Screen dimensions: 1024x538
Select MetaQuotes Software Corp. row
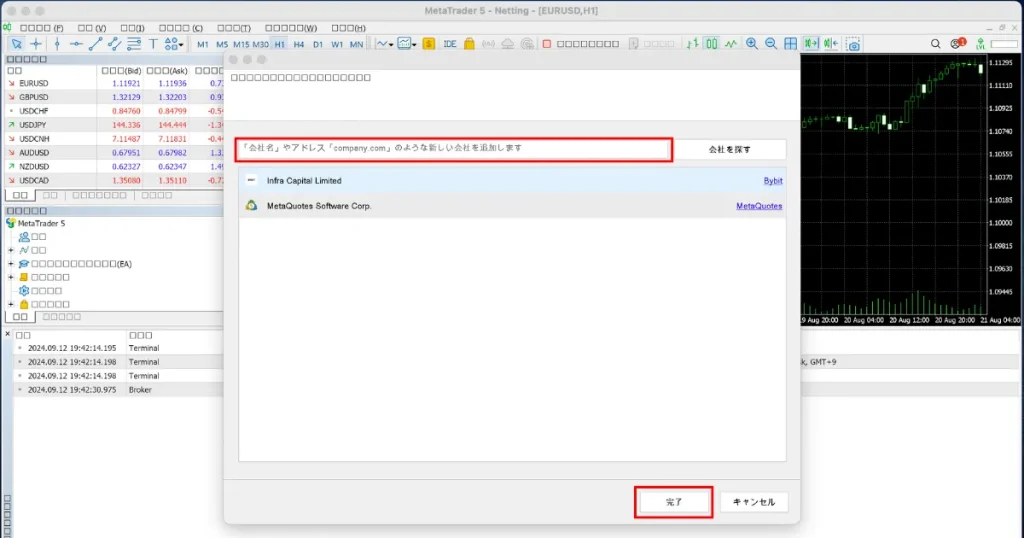[x=512, y=206]
